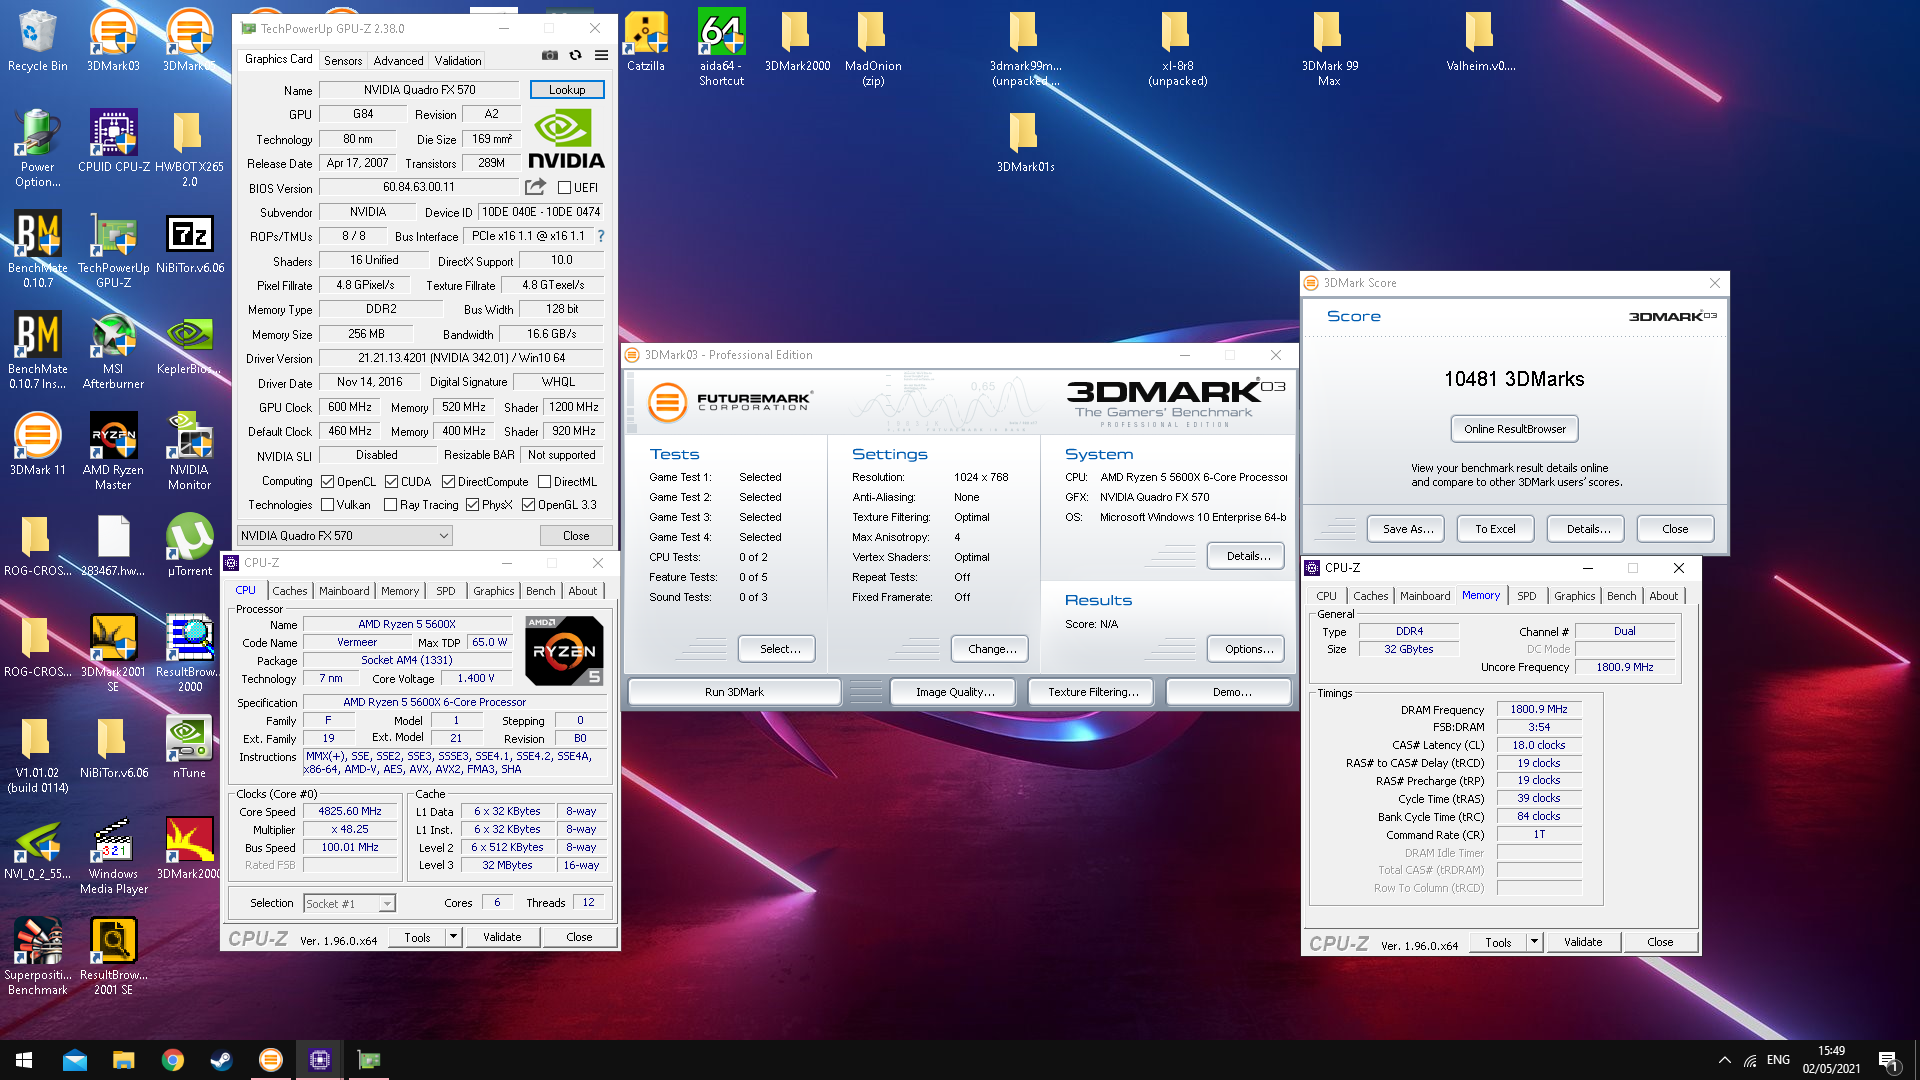The height and width of the screenshot is (1080, 1920).
Task: Open Superposition Benchmark desktop icon
Action: [37, 957]
